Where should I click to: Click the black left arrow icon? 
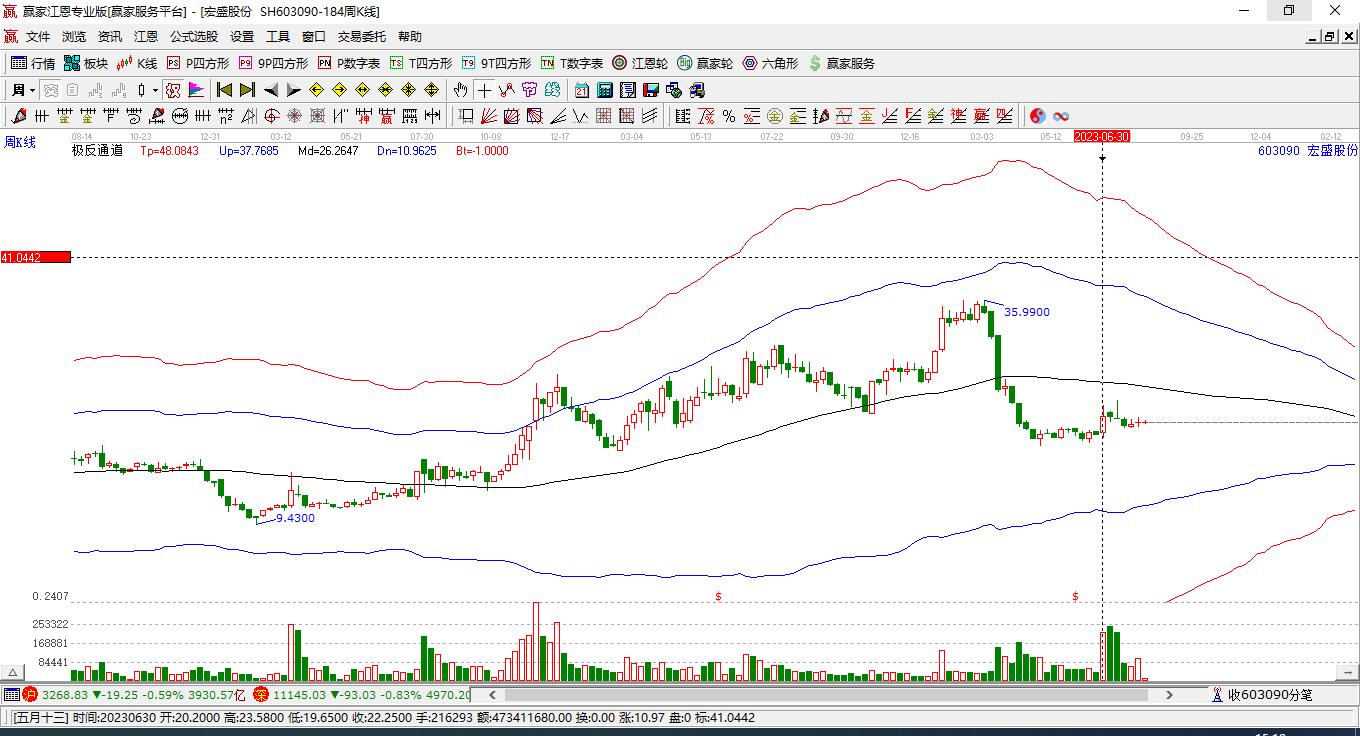[x=270, y=90]
